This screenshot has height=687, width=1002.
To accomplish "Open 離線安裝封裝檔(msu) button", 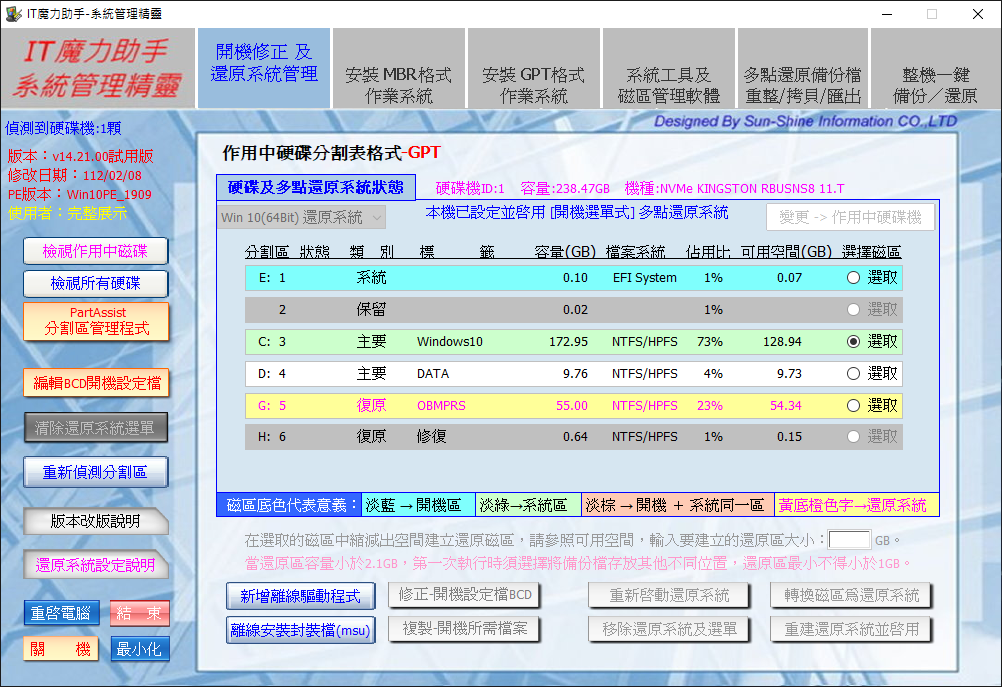I will click(x=301, y=630).
